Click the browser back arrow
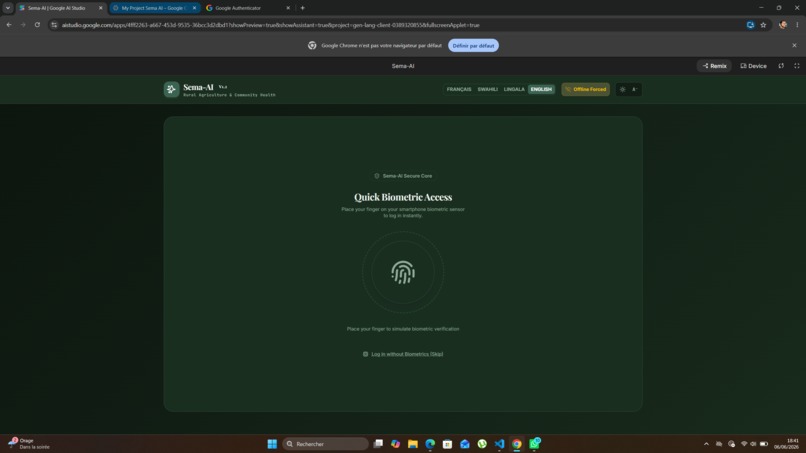 click(x=9, y=25)
